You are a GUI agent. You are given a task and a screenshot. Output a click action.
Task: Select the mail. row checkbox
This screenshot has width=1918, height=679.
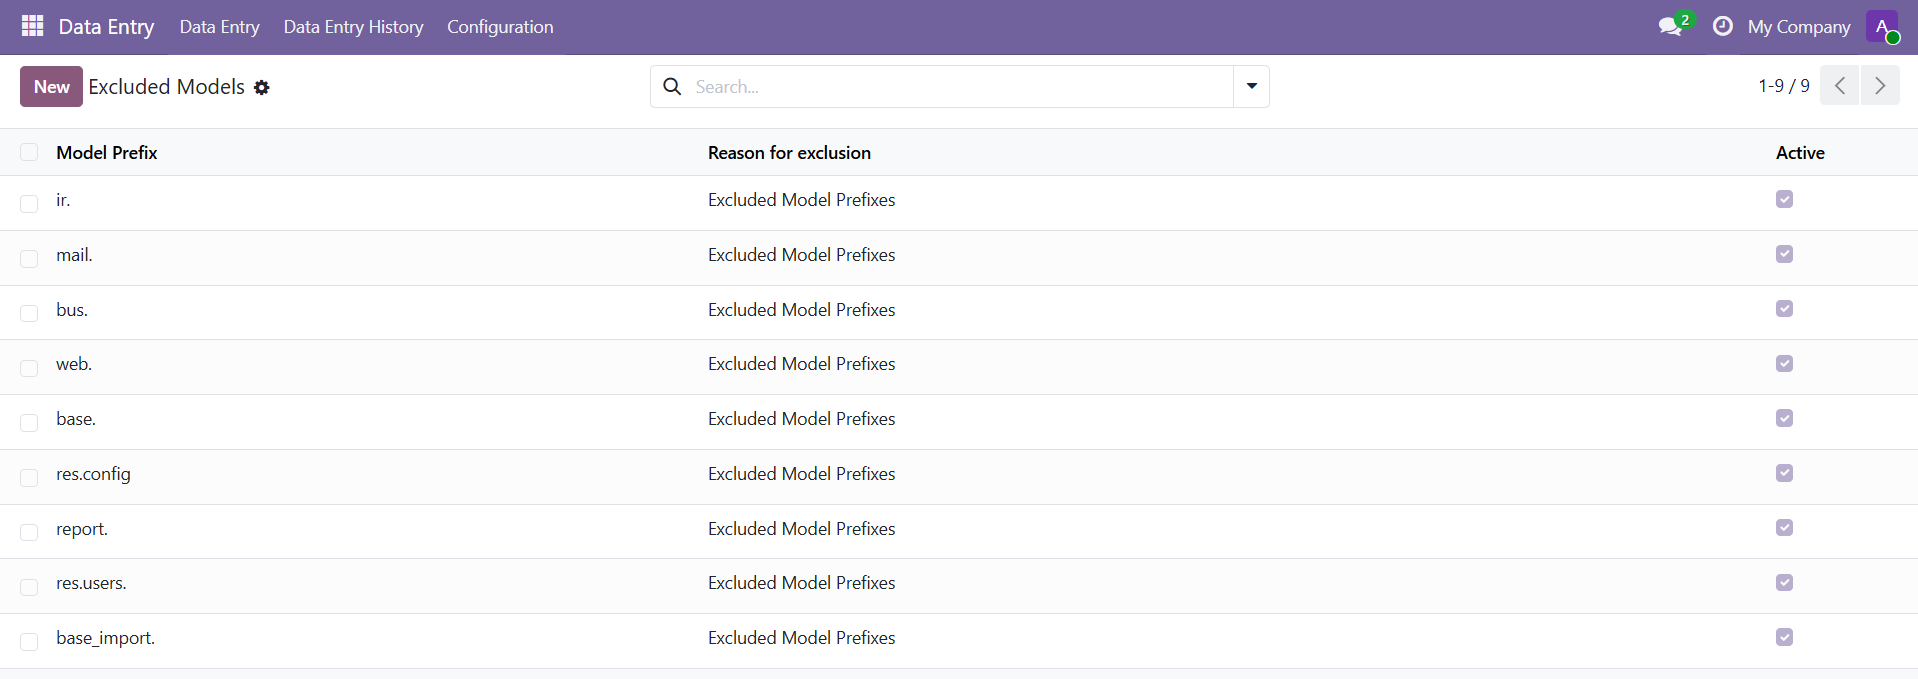pyautogui.click(x=29, y=258)
